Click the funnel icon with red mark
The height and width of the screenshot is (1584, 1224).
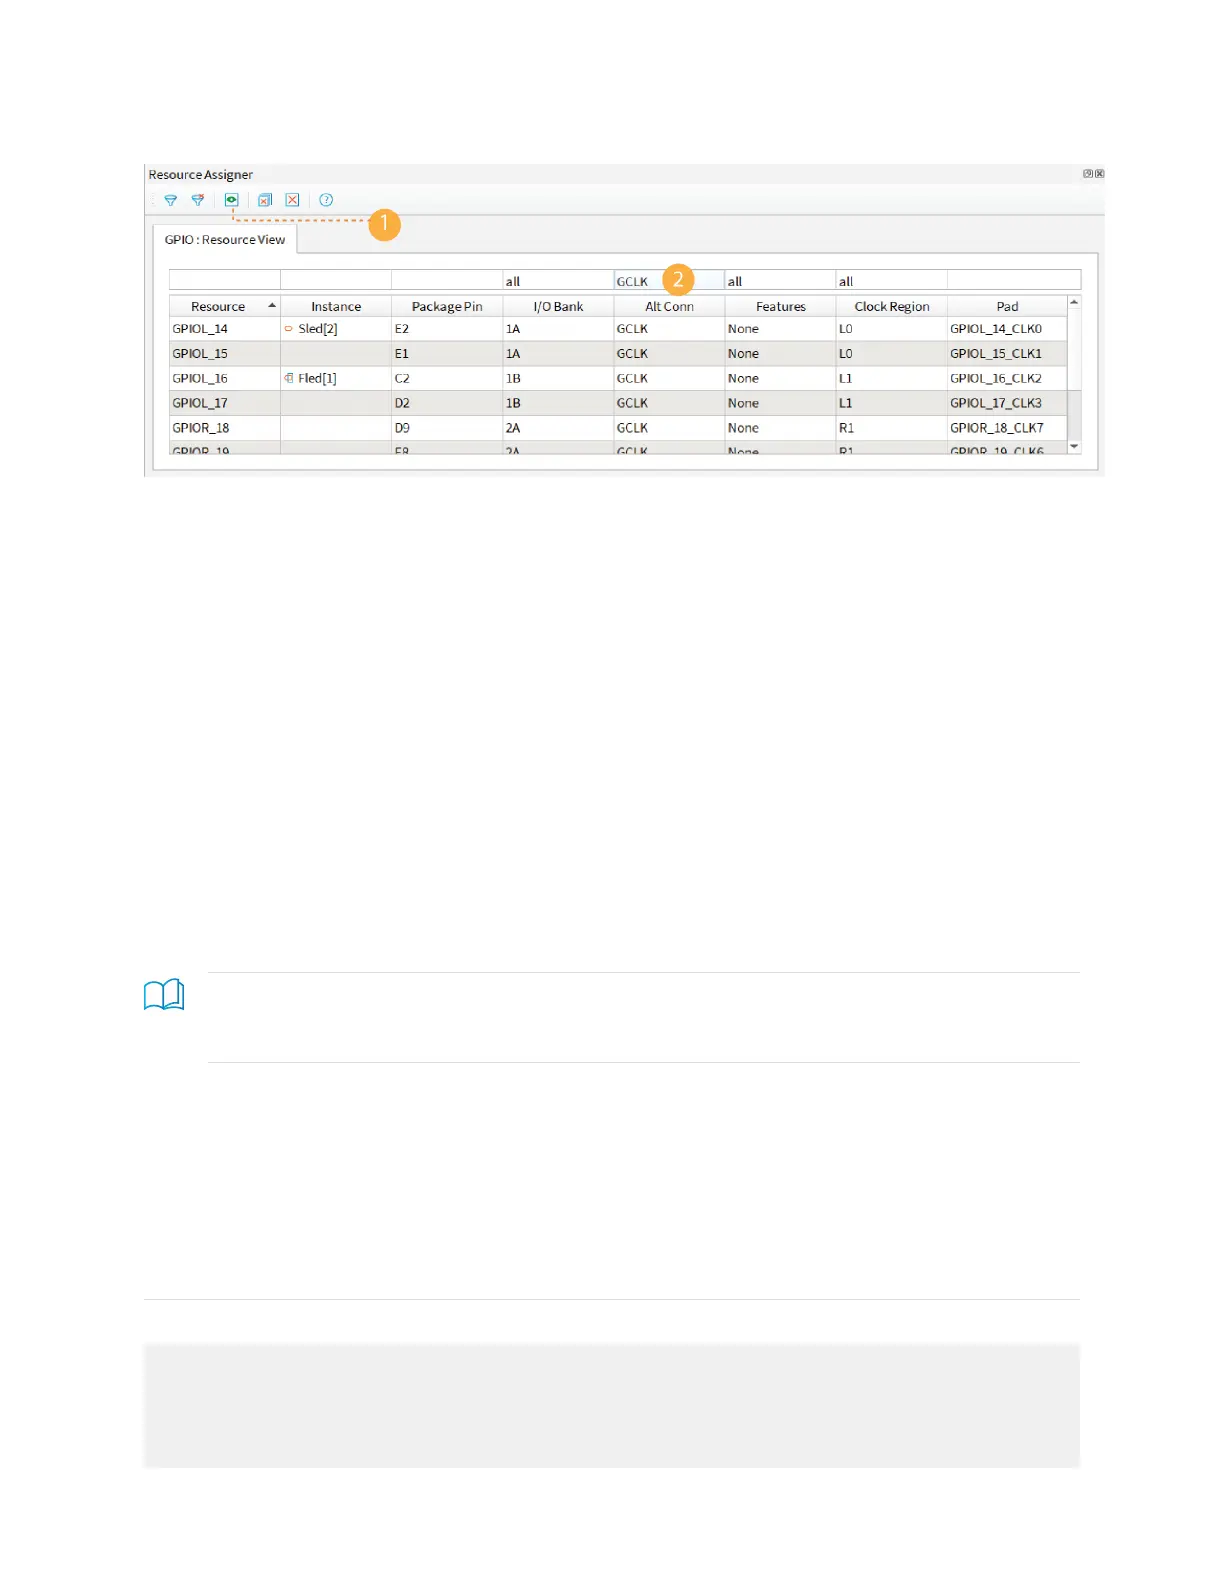tap(198, 200)
